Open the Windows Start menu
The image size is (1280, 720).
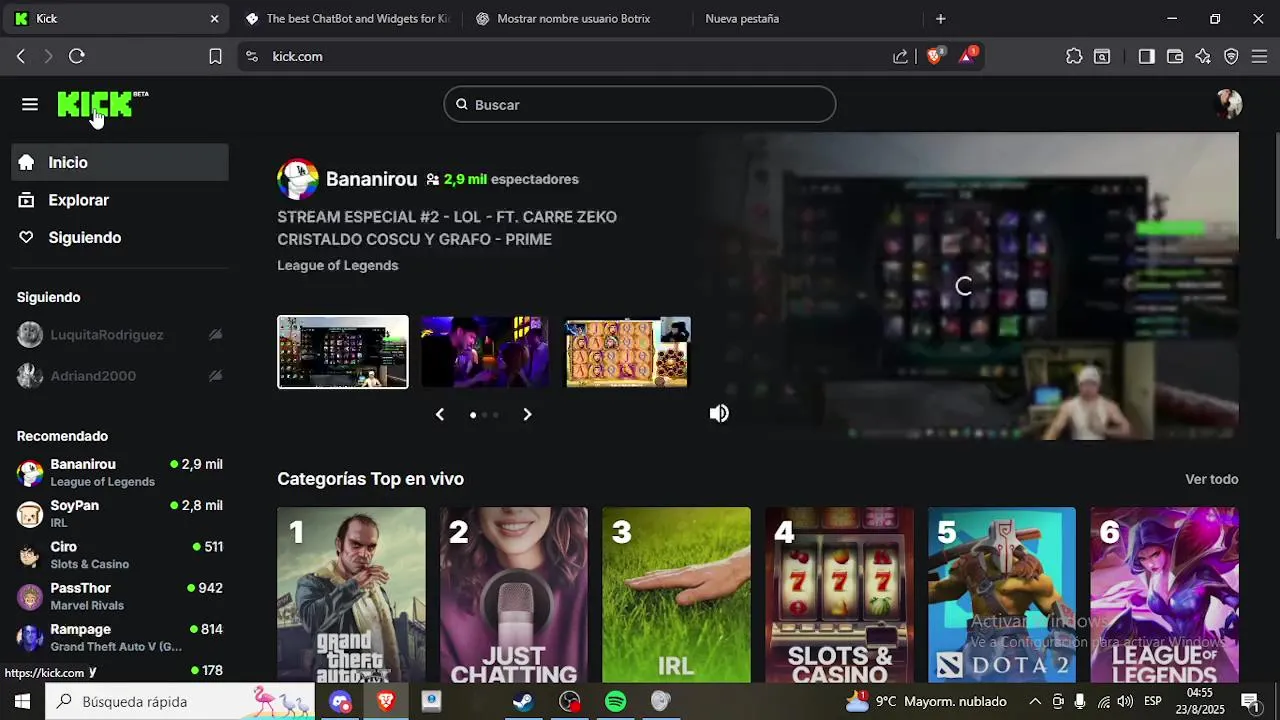(22, 702)
